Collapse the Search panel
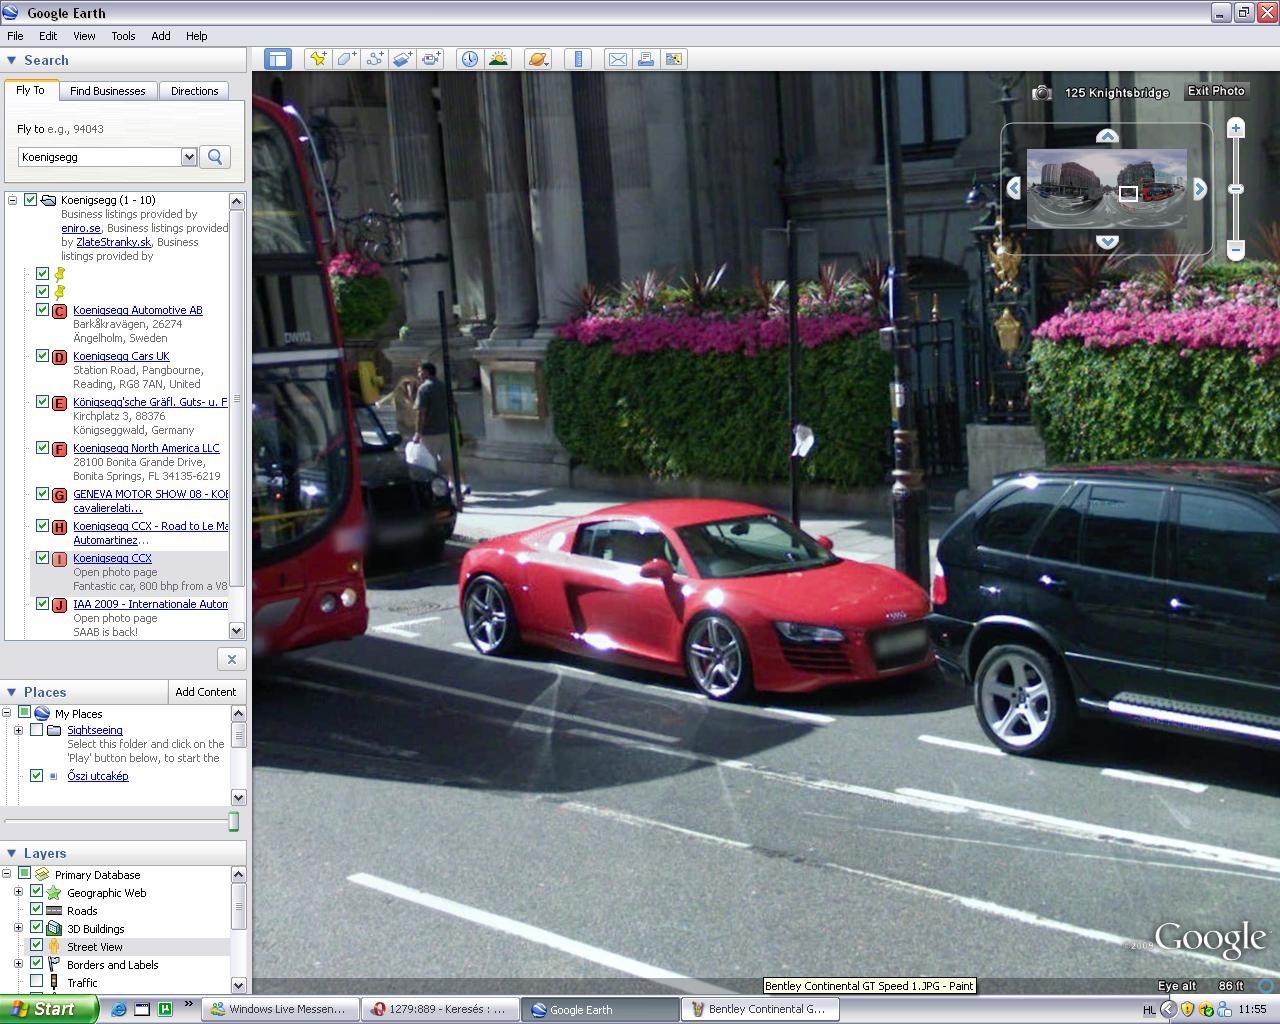The height and width of the screenshot is (1024, 1280). 12,60
